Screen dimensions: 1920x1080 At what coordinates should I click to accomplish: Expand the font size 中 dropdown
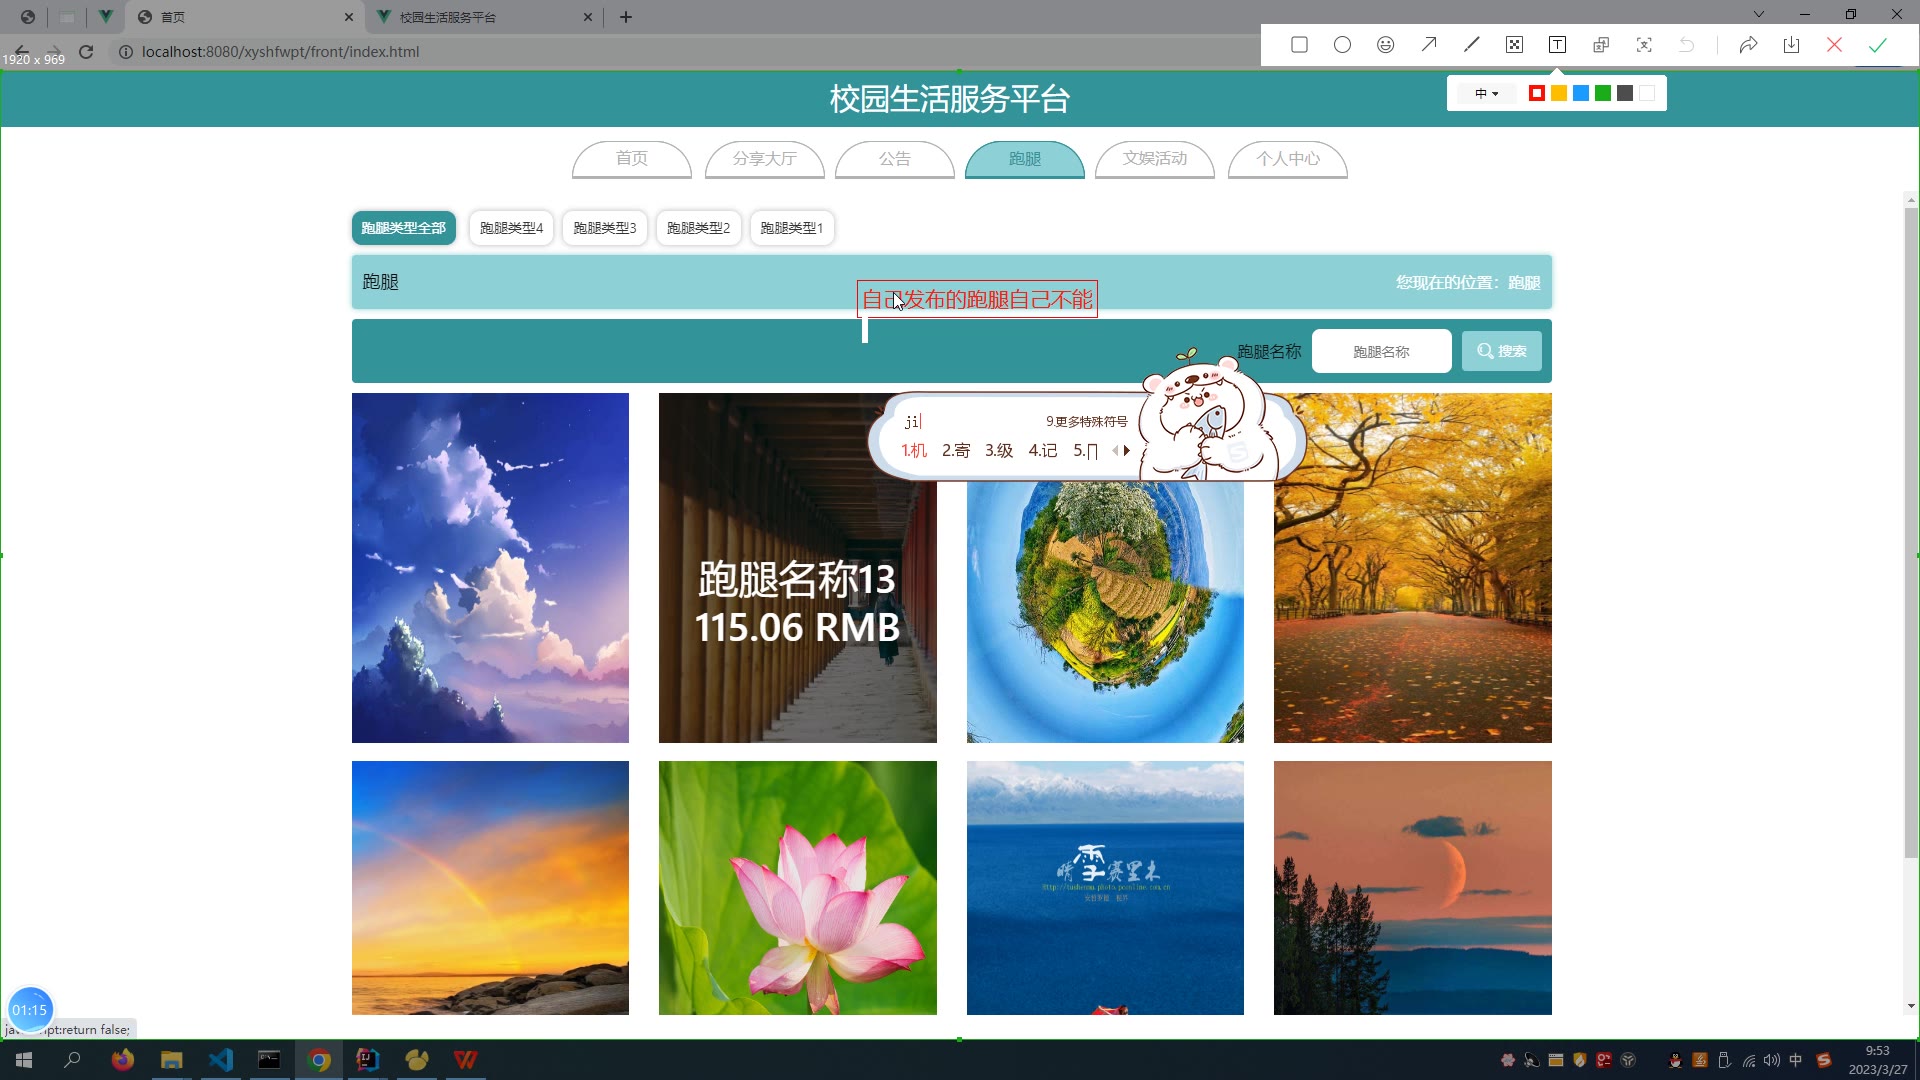coord(1487,93)
